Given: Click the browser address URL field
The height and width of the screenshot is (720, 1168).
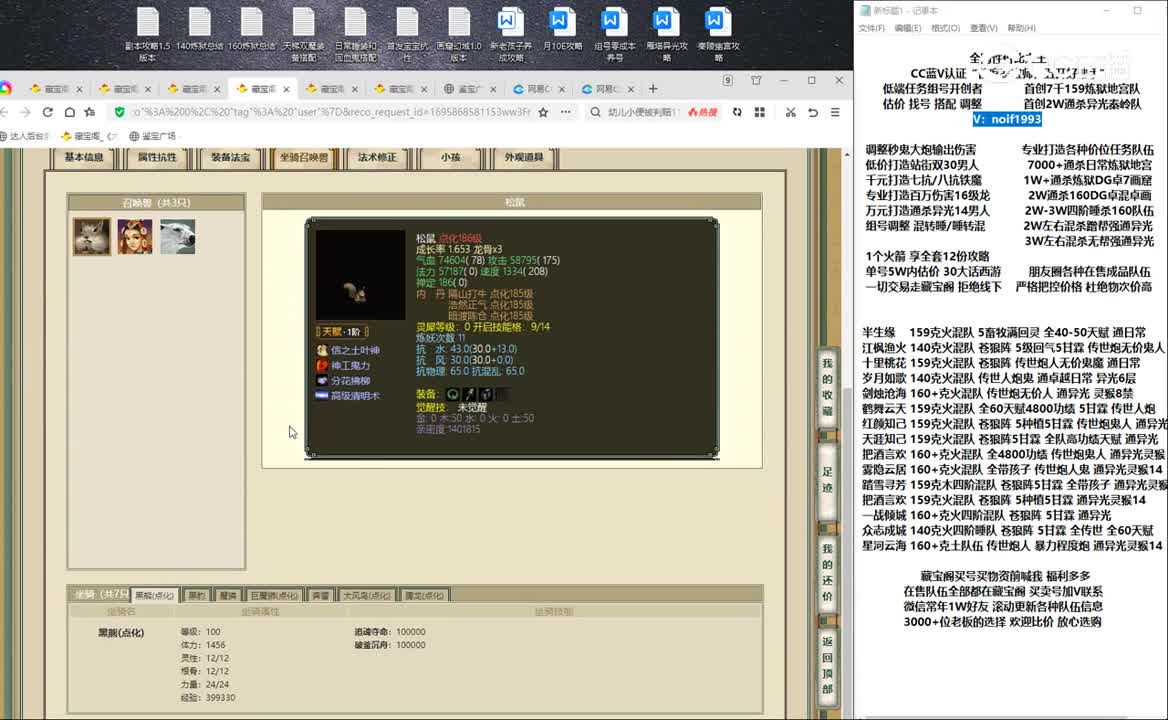Looking at the screenshot, I should 331,112.
